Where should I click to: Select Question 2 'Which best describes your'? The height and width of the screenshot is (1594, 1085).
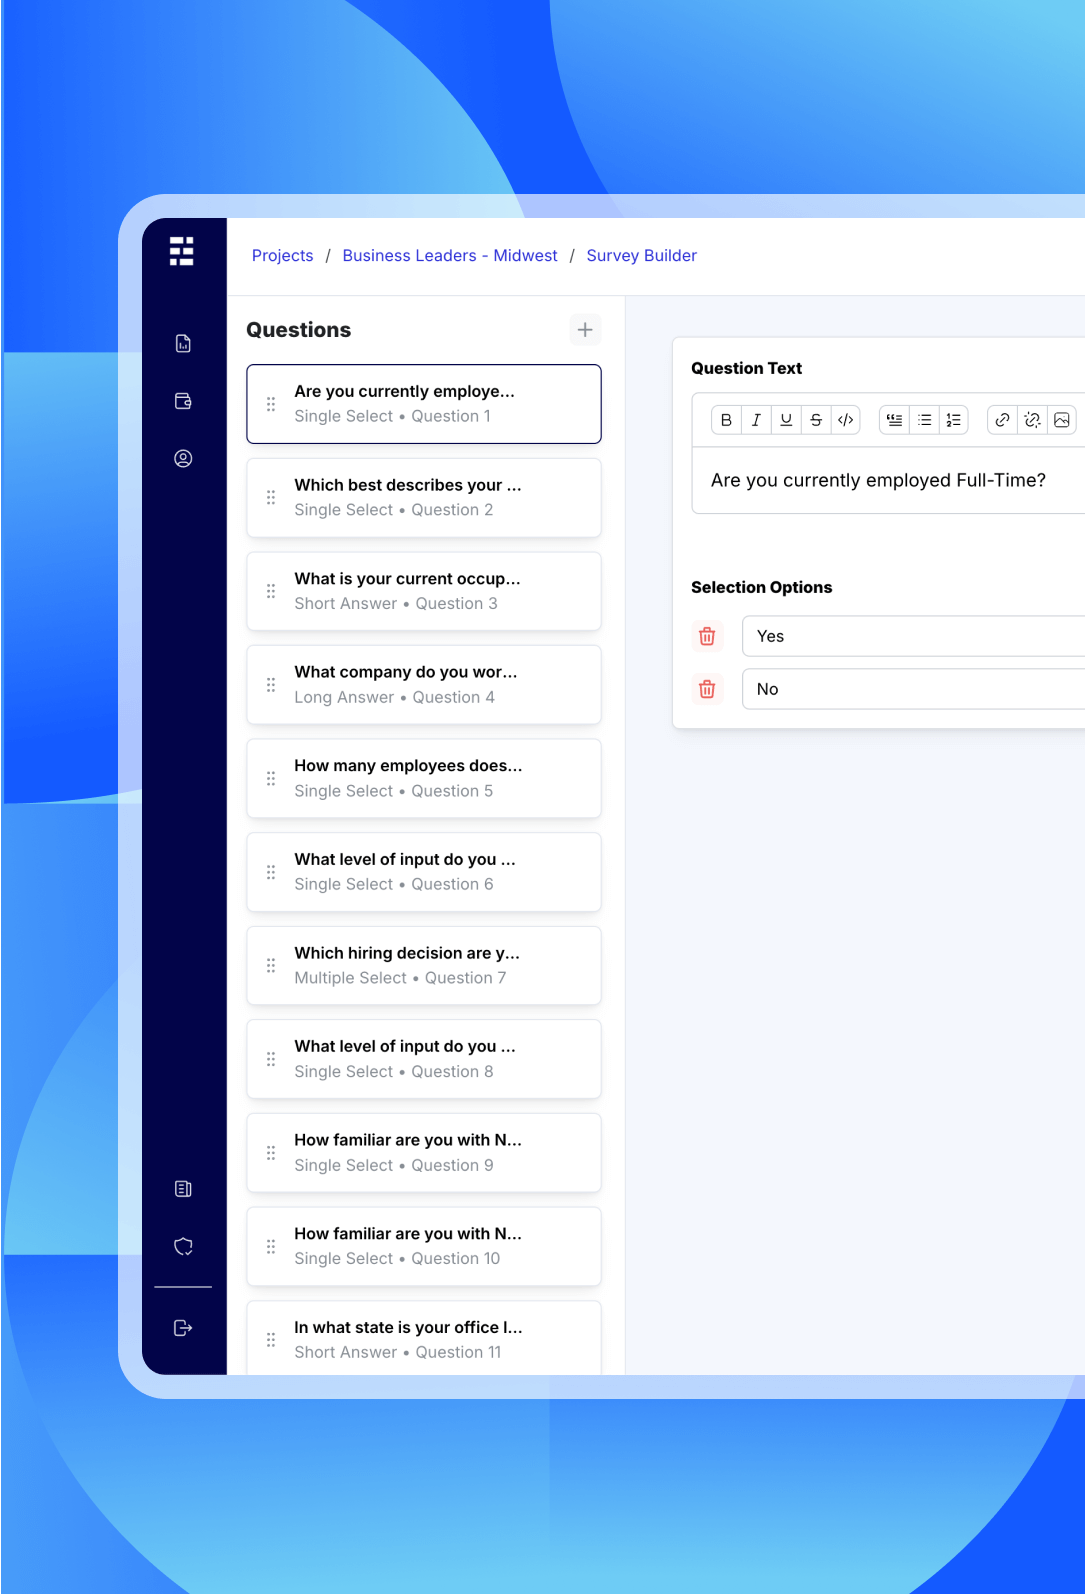[424, 497]
